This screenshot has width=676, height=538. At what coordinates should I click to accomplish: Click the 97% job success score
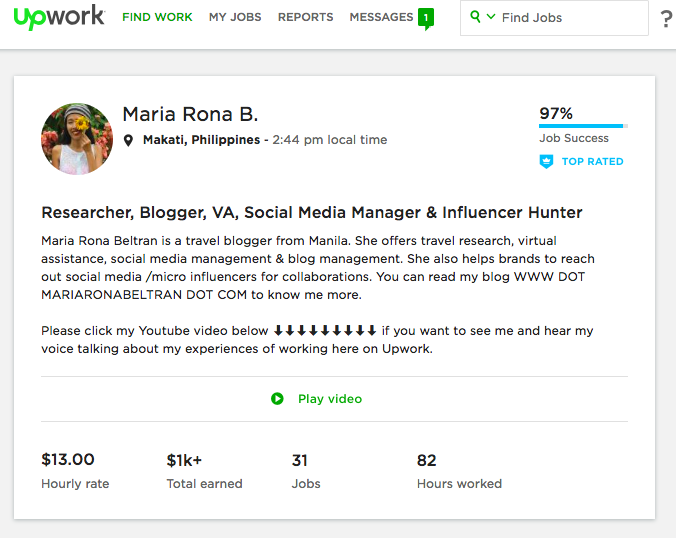point(556,113)
